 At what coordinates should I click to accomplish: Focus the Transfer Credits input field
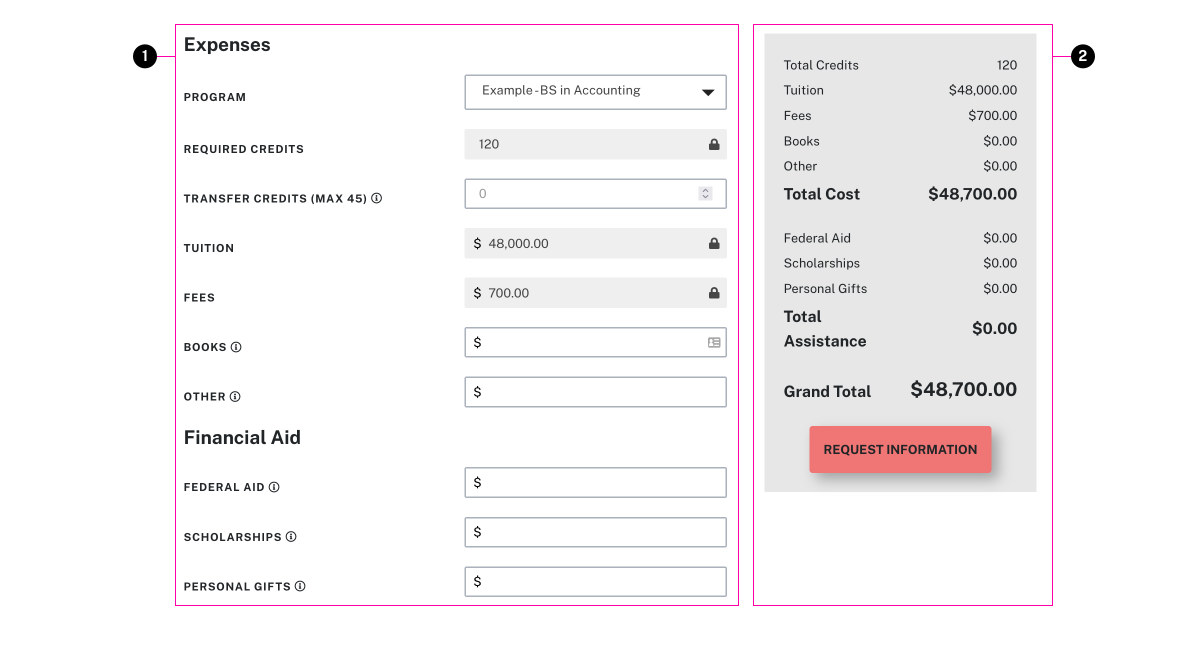(x=580, y=194)
